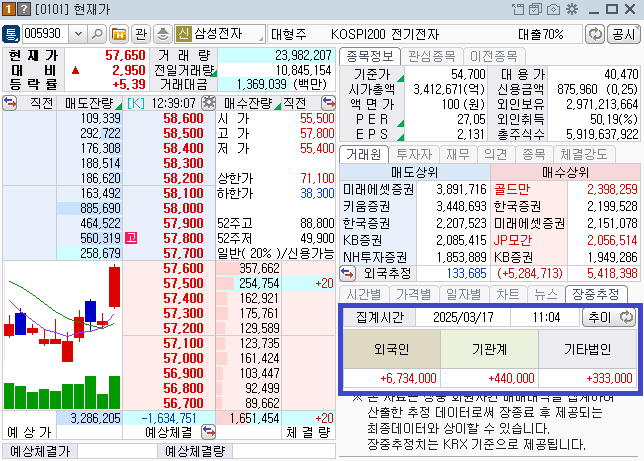Viewport: 644px width, 461px height.
Task: Select the 투자자 tab
Action: coord(414,154)
